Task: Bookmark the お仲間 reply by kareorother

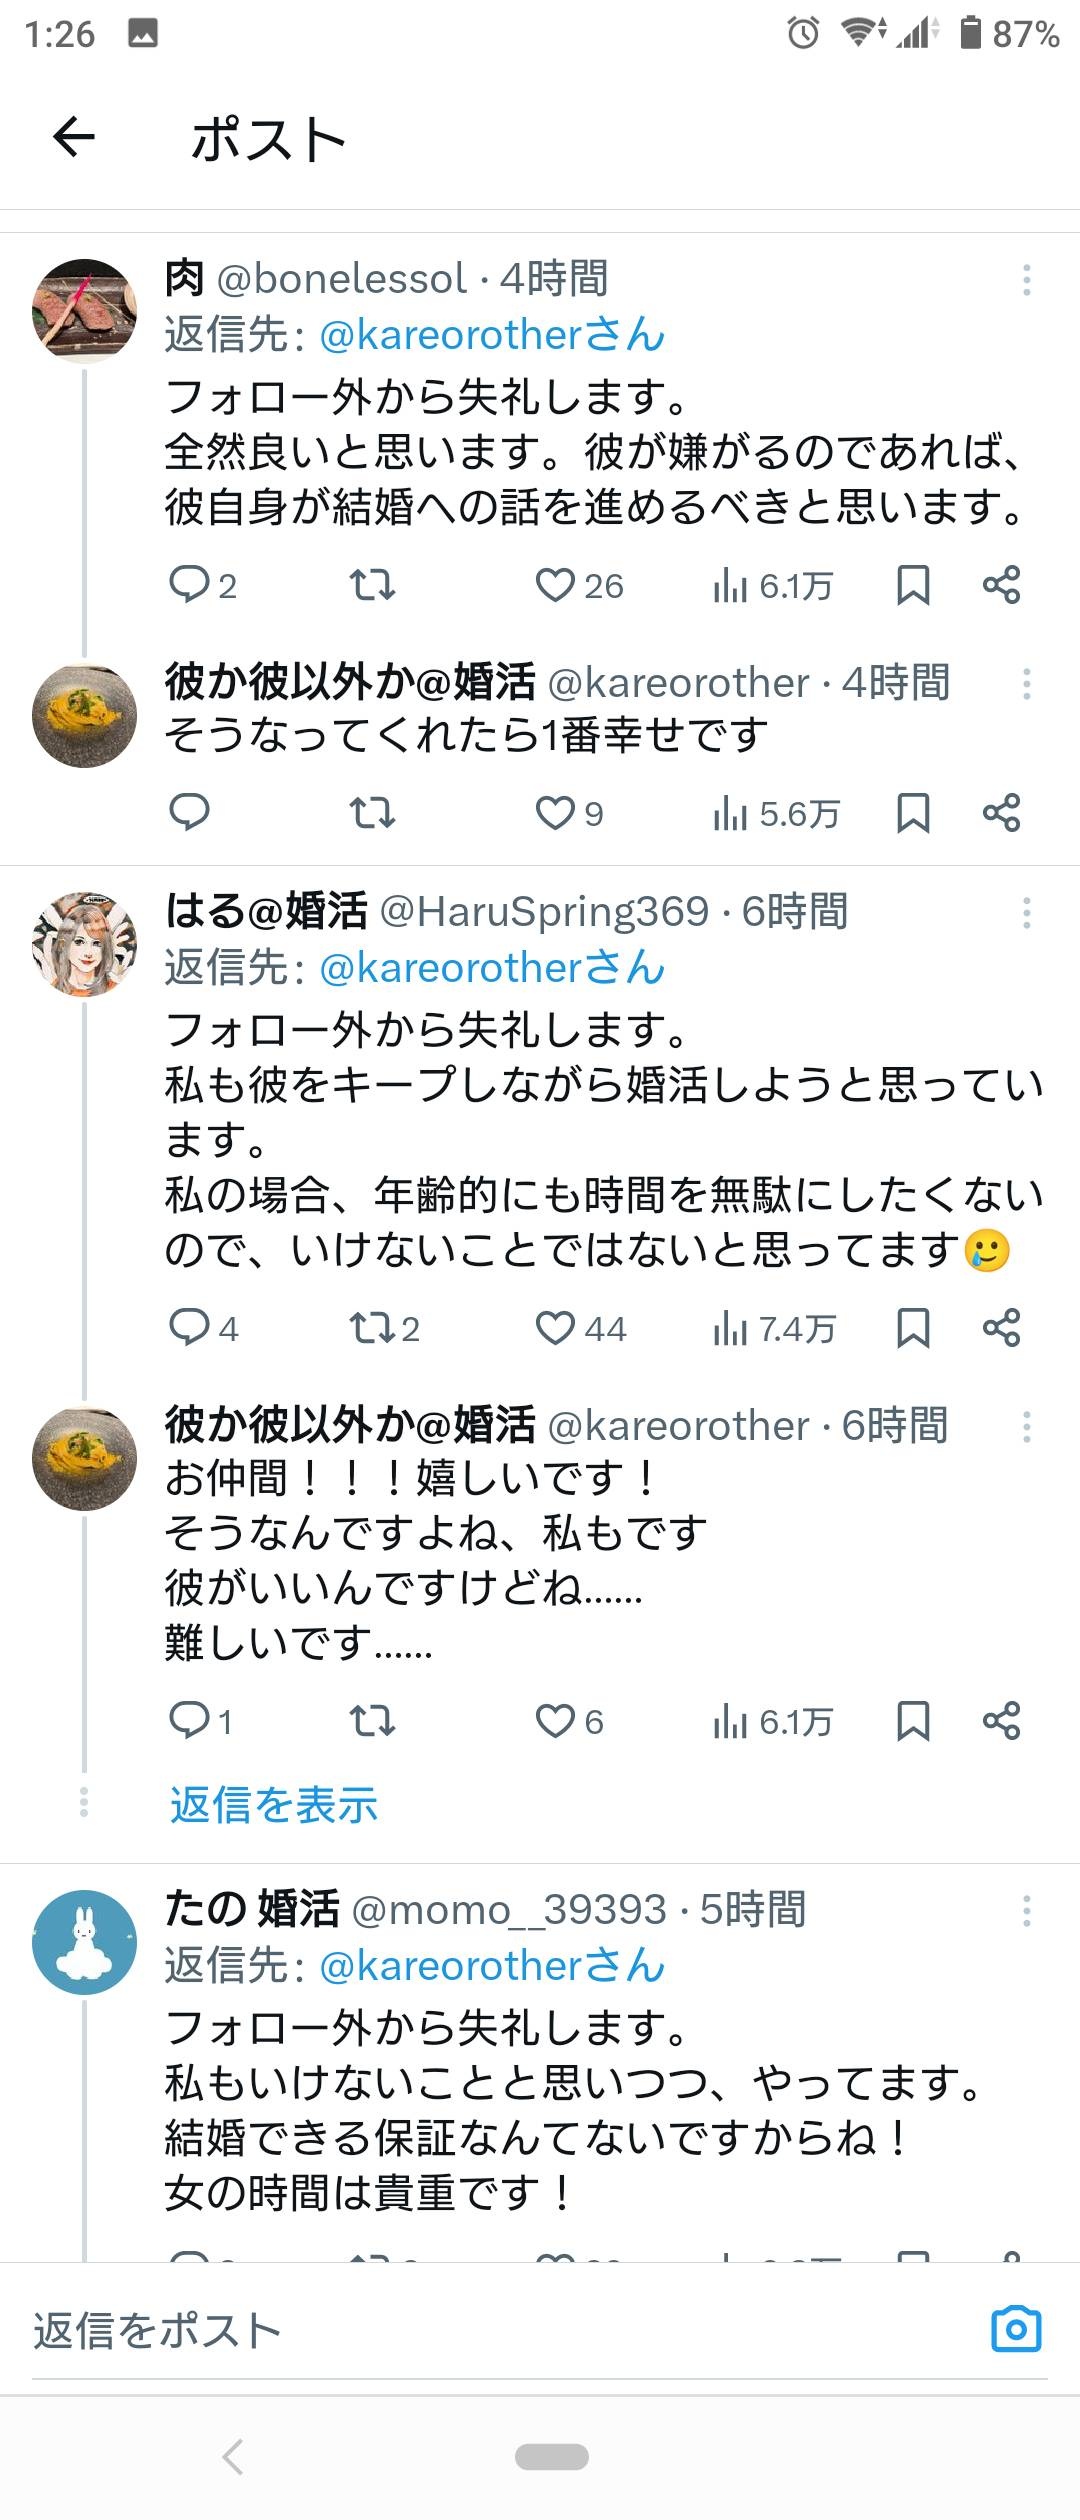Action: (x=912, y=1721)
